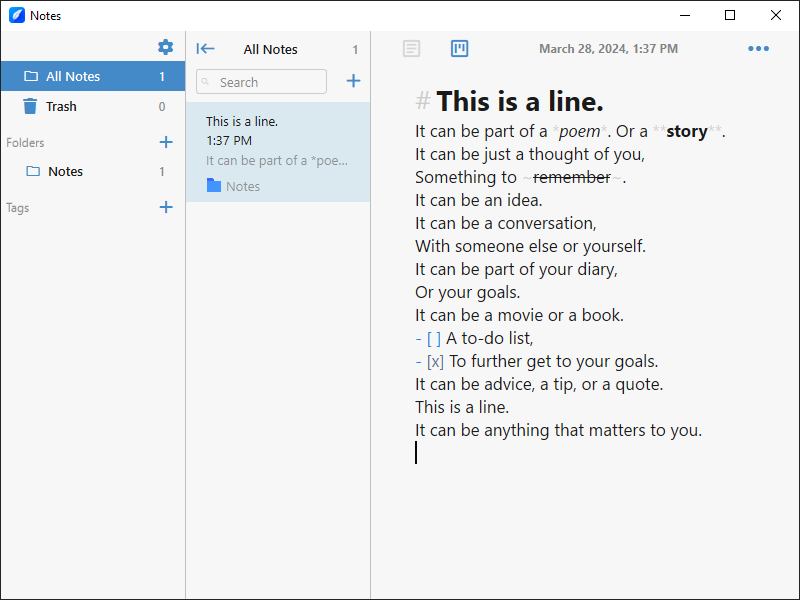The image size is (800, 600).
Task: Uncheck the 'To further get to your goals' box
Action: [435, 362]
